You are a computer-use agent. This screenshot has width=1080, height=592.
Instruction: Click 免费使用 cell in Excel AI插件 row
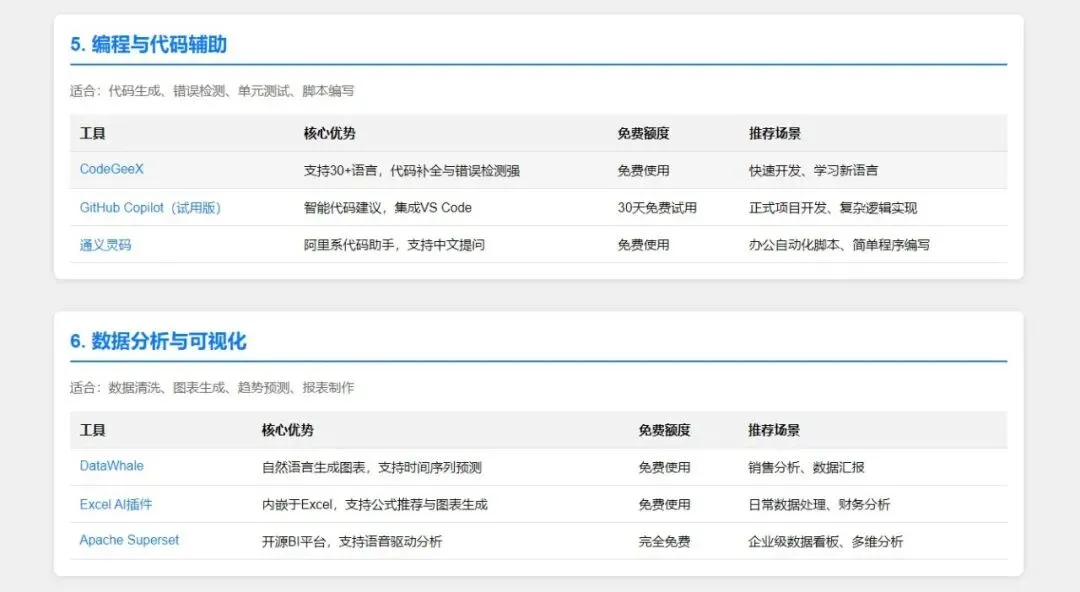tap(664, 504)
